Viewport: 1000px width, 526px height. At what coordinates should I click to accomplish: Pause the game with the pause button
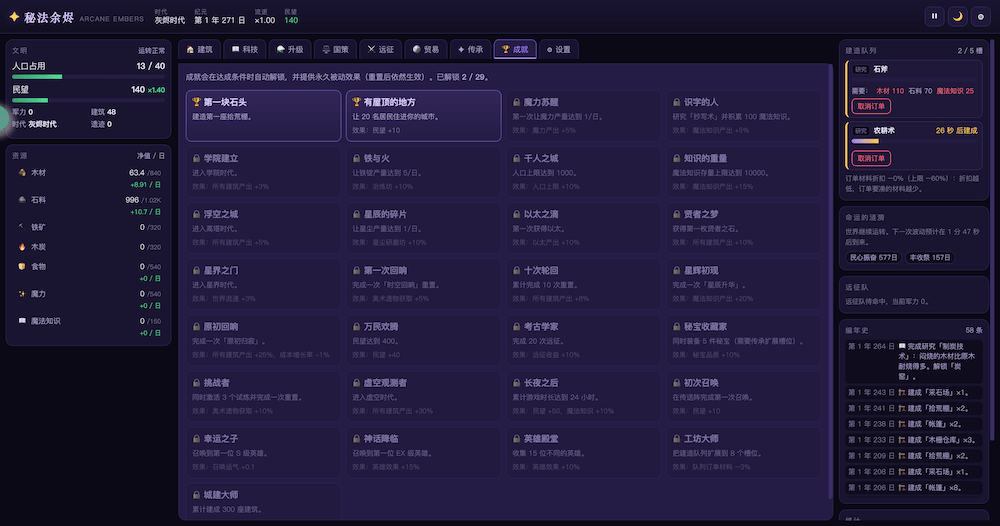[x=934, y=17]
